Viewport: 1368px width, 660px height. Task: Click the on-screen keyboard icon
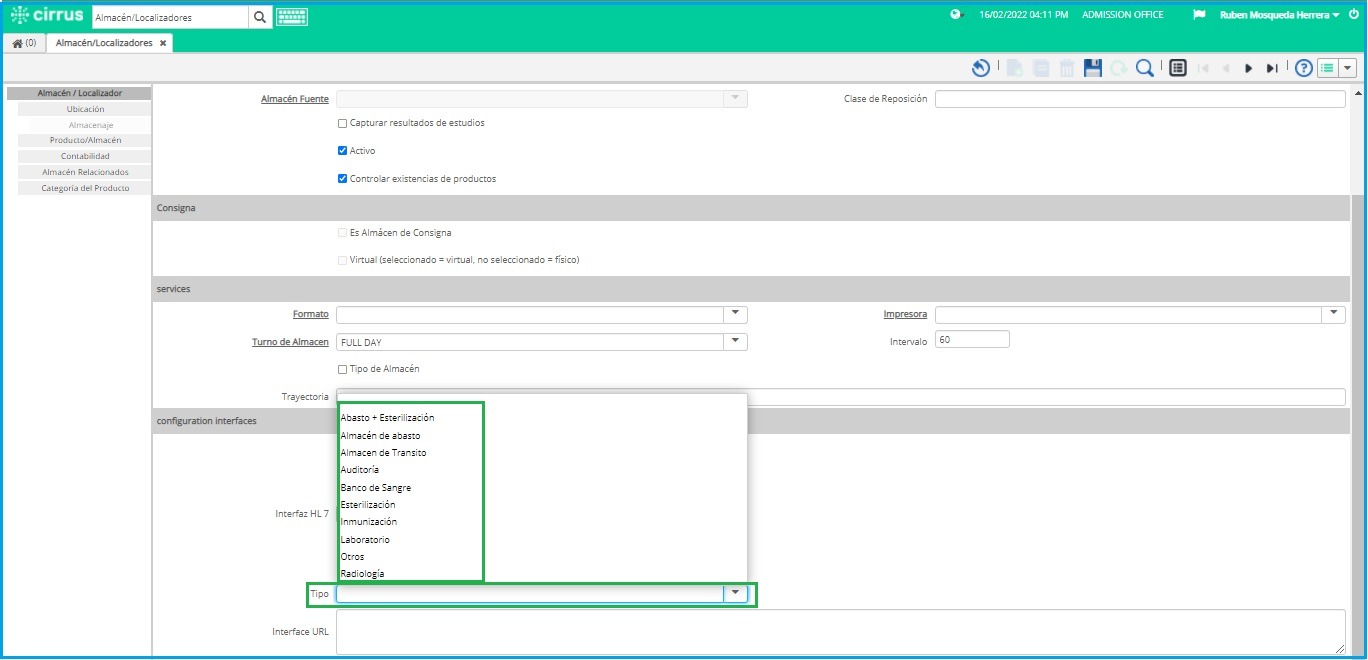point(290,16)
